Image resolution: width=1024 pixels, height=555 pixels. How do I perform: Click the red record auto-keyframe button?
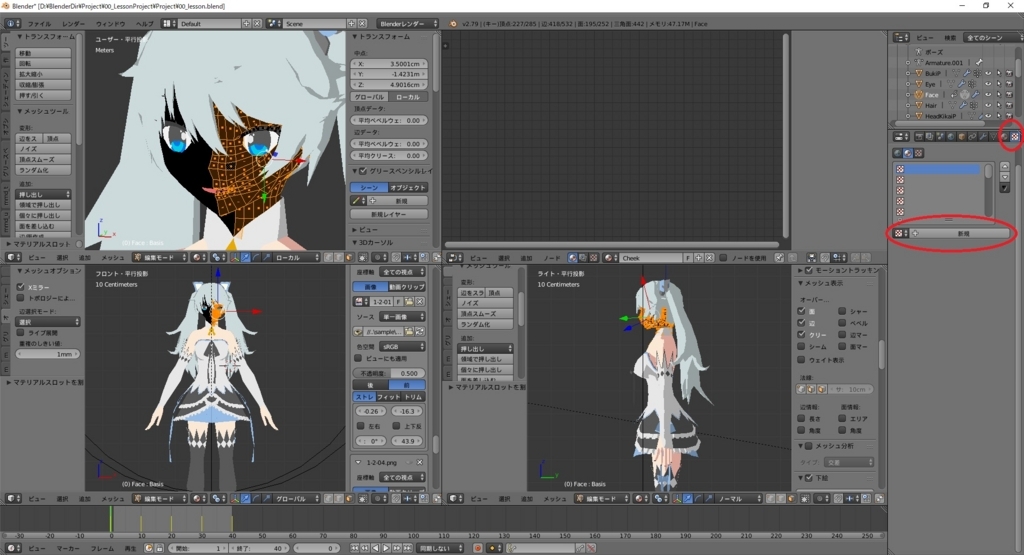(x=477, y=548)
